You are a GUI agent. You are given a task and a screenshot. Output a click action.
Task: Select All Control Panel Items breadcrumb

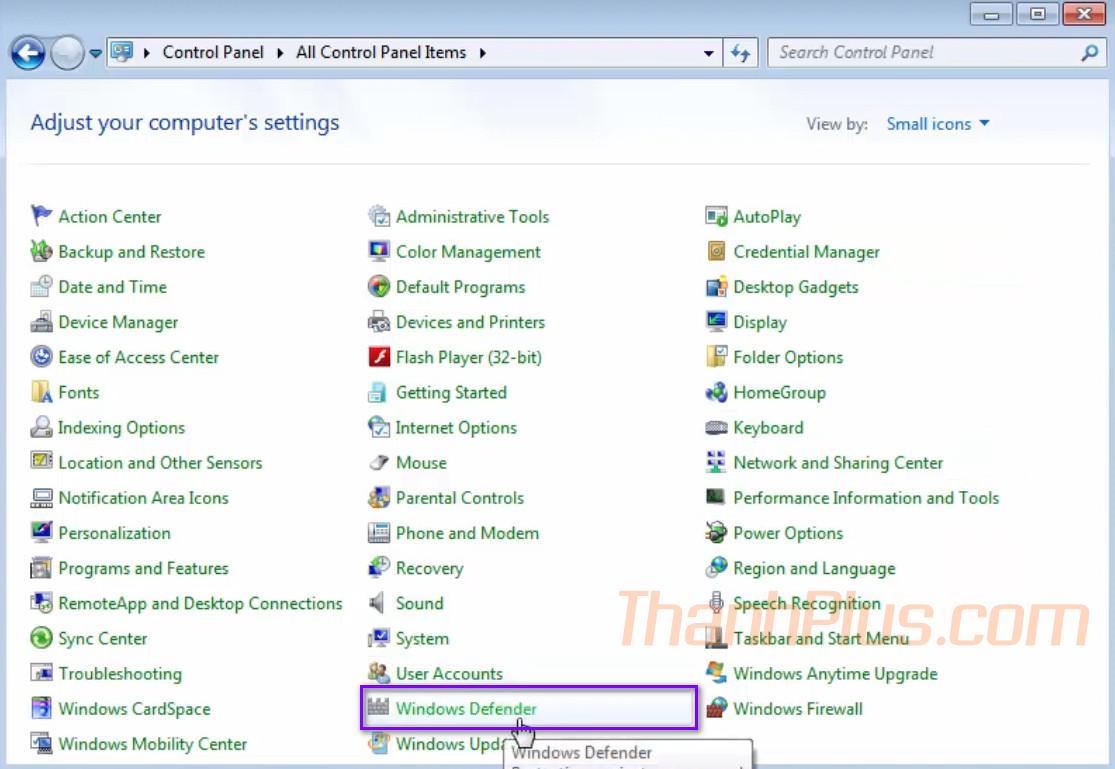tap(381, 53)
